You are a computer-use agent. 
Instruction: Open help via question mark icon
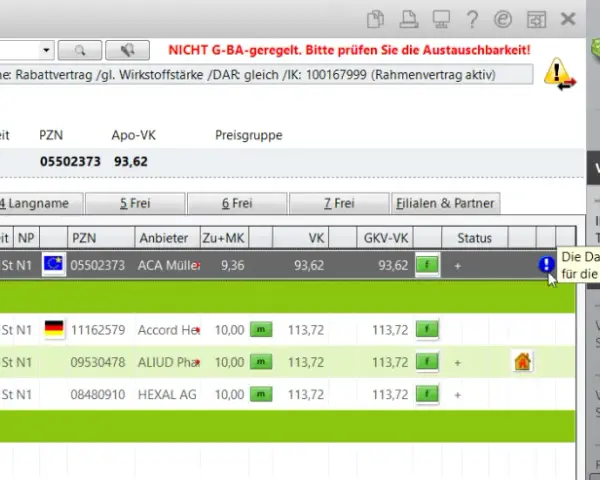coord(473,19)
